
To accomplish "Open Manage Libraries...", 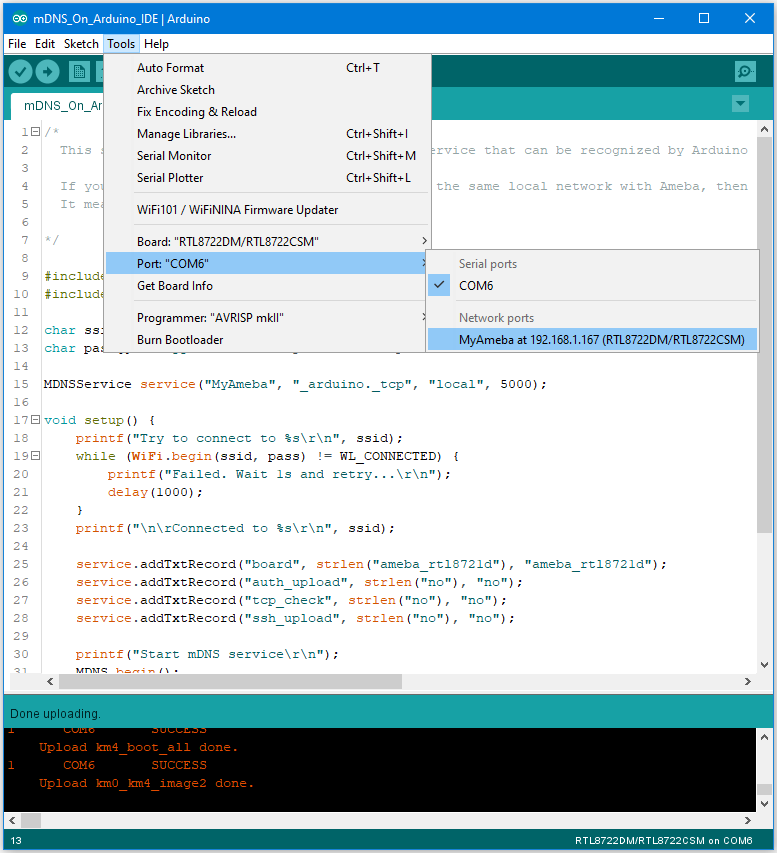I will point(267,134).
